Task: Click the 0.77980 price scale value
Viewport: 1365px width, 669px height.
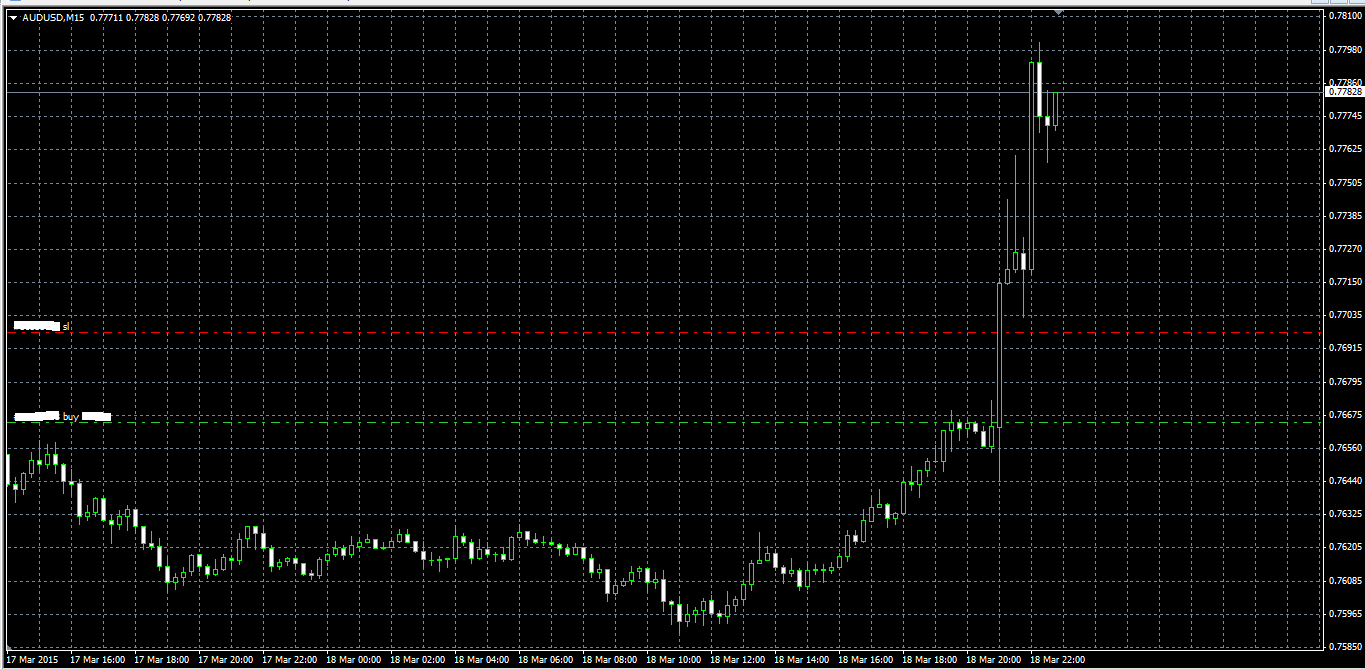Action: pos(1346,50)
